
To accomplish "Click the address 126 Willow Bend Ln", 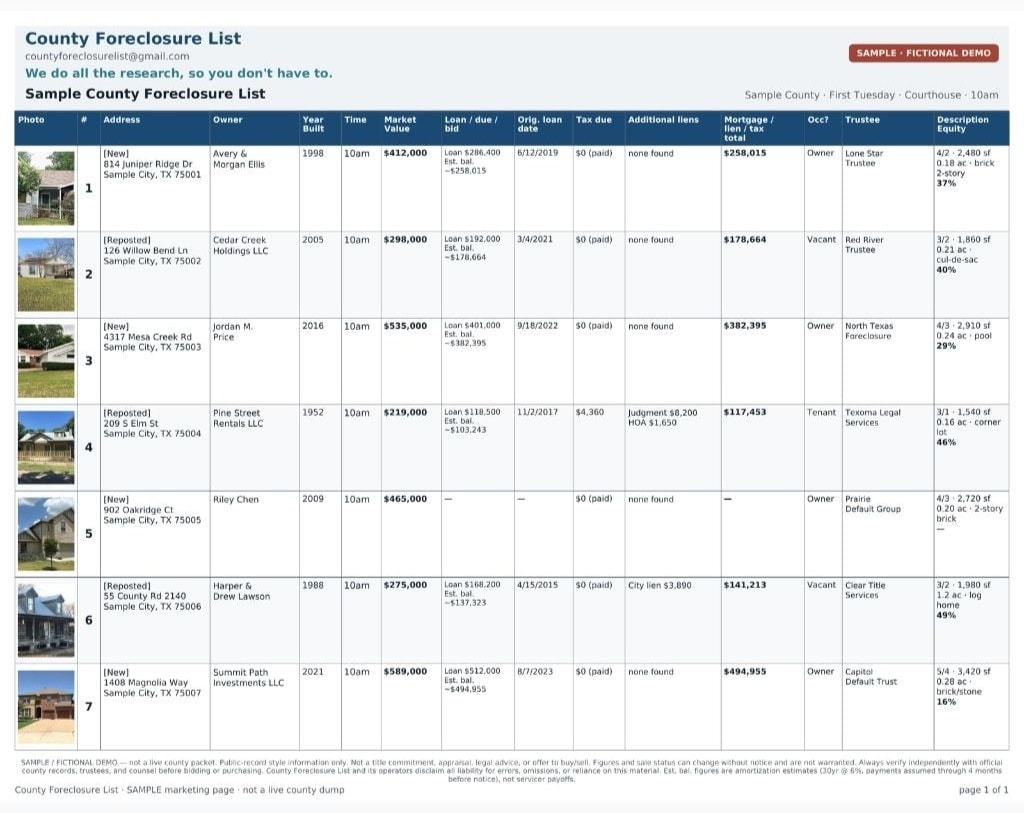I will point(146,250).
